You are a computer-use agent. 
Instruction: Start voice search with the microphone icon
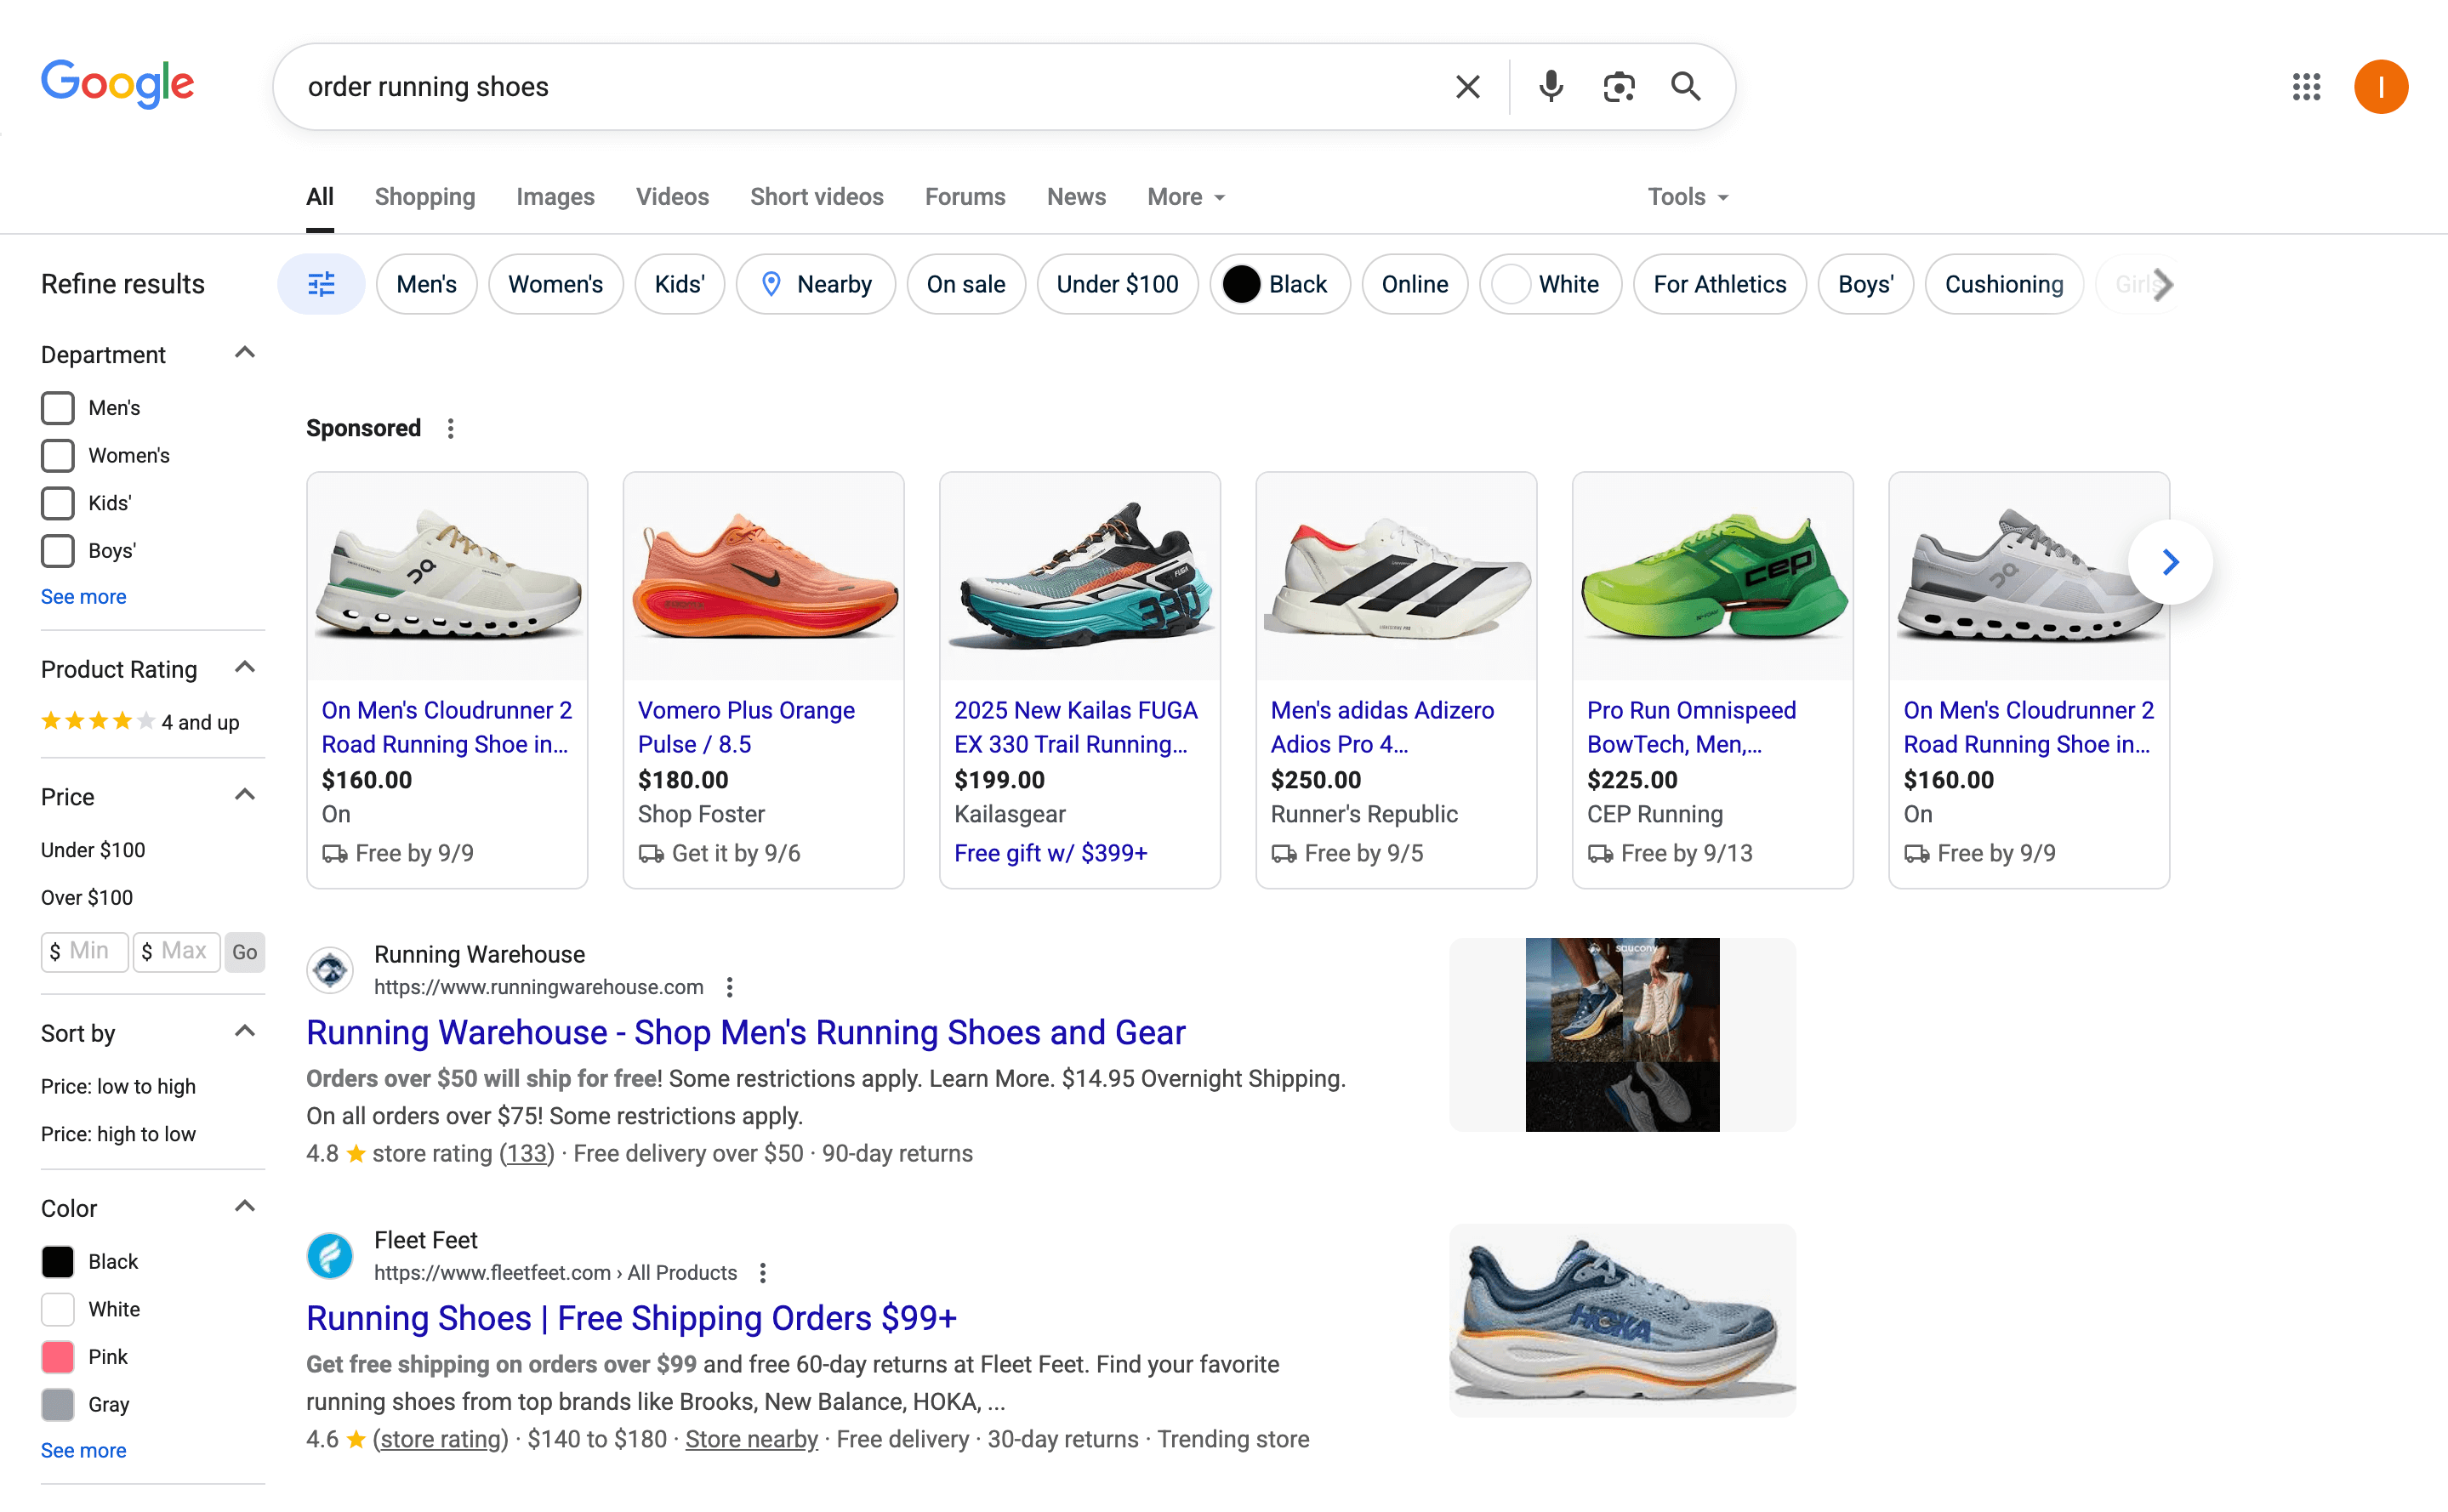click(1551, 87)
